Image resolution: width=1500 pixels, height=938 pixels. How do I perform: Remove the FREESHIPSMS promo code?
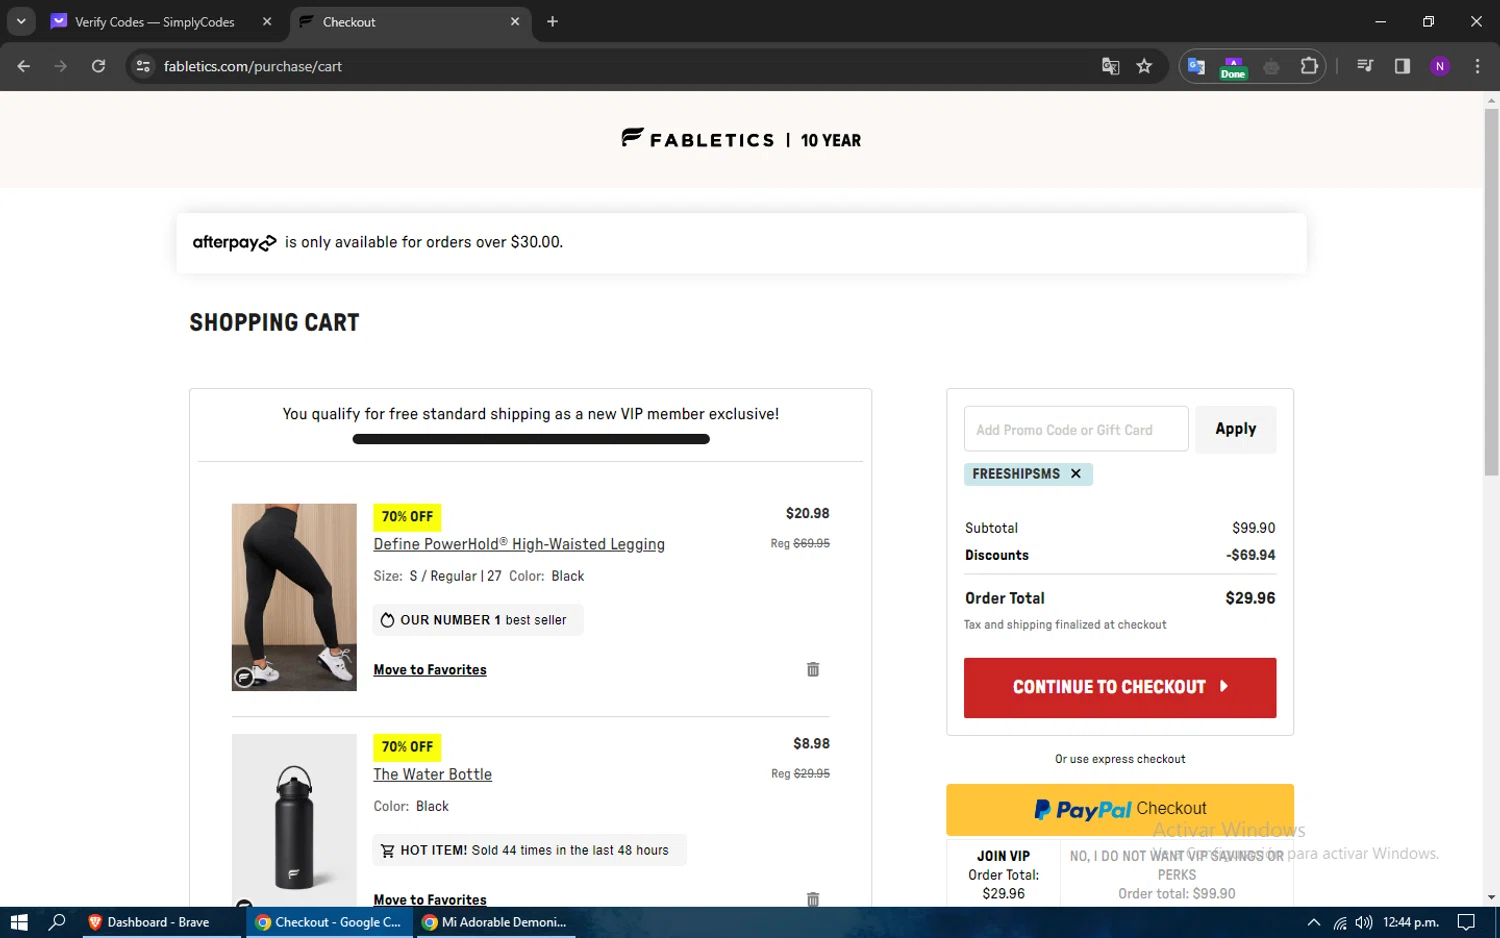pyautogui.click(x=1076, y=474)
